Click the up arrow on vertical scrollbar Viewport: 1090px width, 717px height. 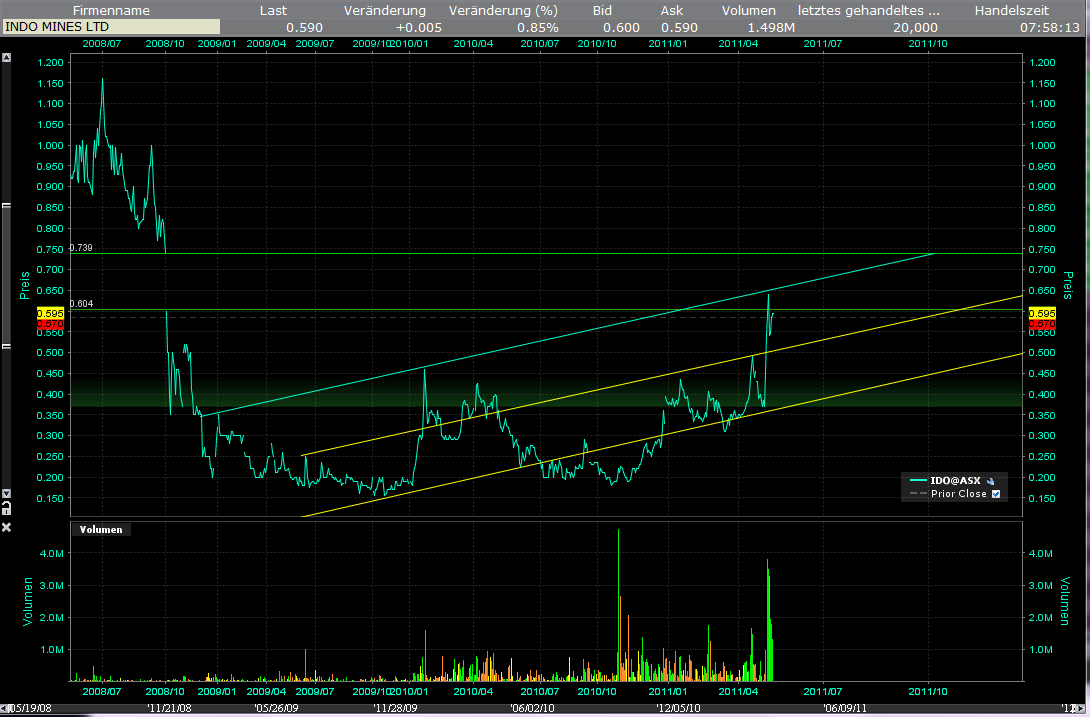6,58
